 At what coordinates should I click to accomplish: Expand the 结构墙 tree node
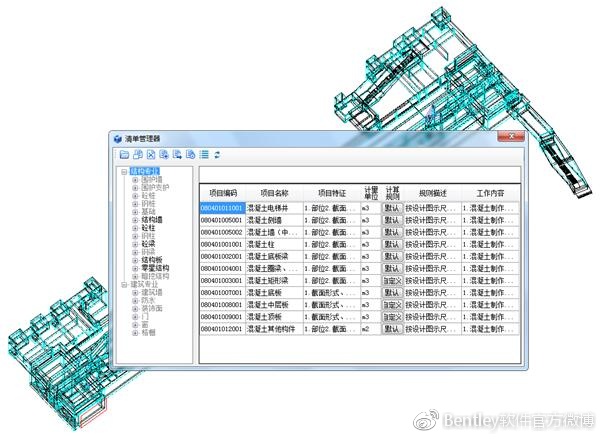pyautogui.click(x=135, y=219)
